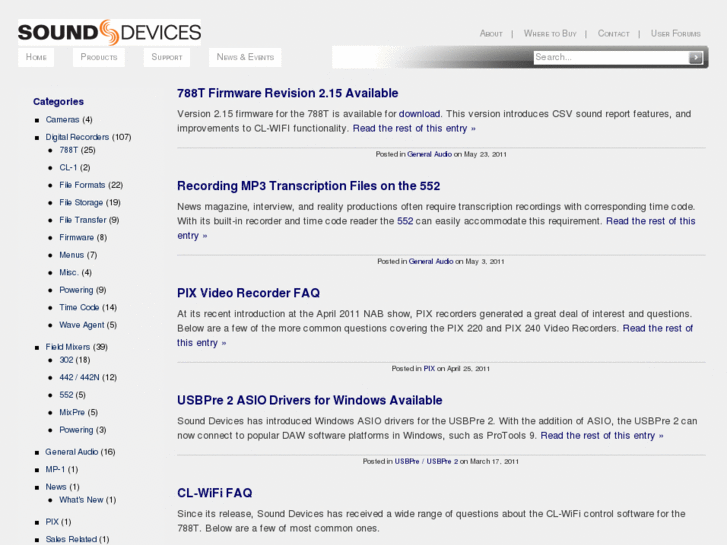The height and width of the screenshot is (545, 727).
Task: Select News category in sidebar
Action: click(56, 487)
